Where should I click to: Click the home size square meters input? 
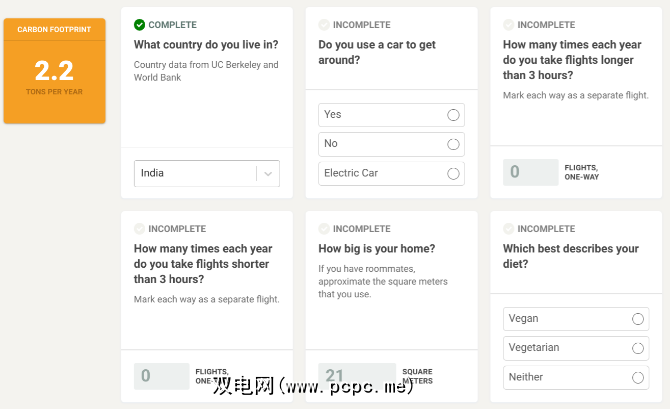(x=346, y=376)
